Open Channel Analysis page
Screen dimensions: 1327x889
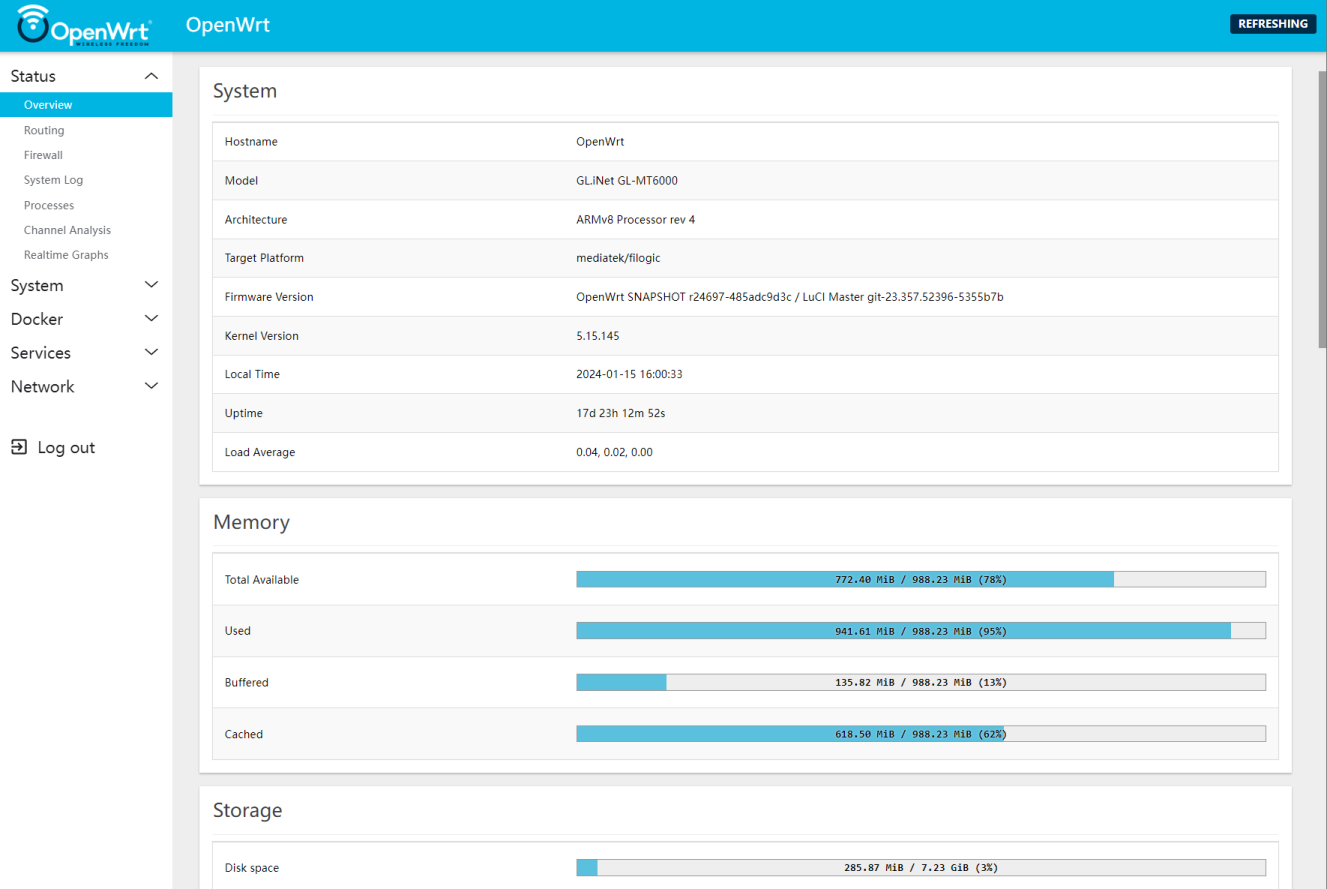67,230
